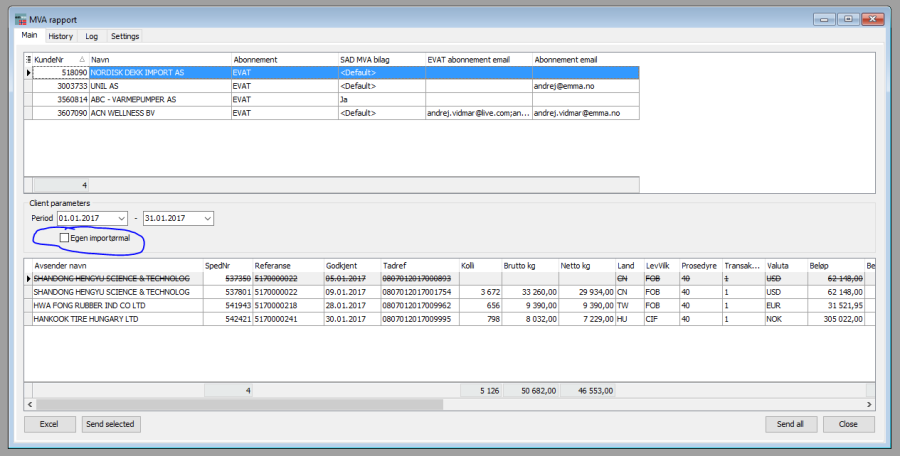Image resolution: width=900 pixels, height=456 pixels.
Task: Click the KundeNr column header
Action: tap(60, 60)
